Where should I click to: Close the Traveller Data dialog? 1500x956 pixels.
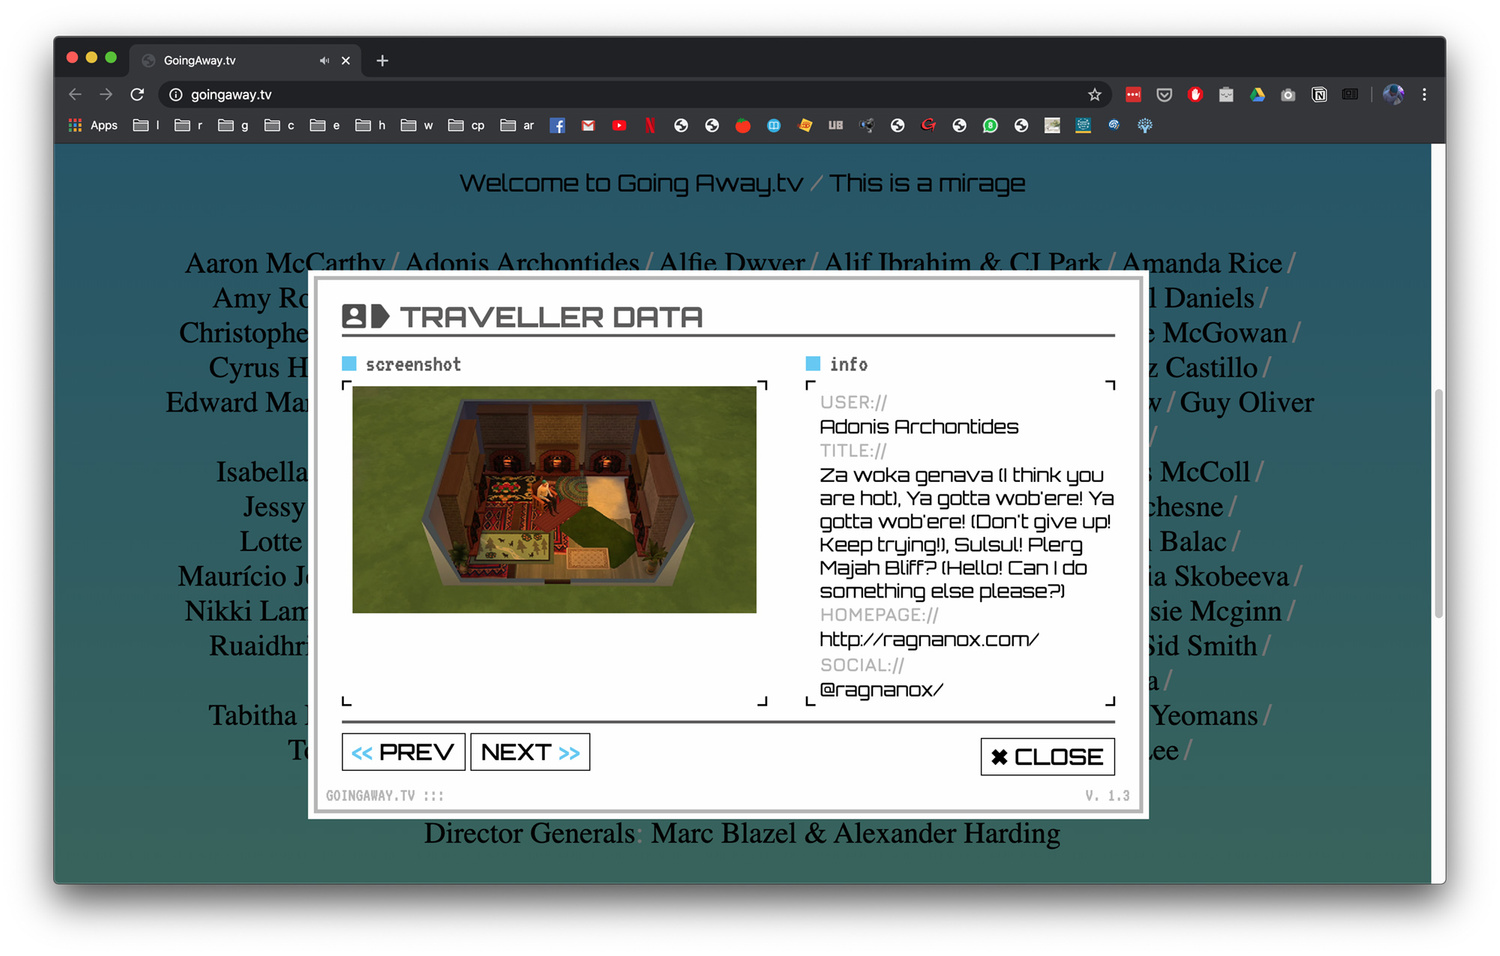(x=1047, y=757)
